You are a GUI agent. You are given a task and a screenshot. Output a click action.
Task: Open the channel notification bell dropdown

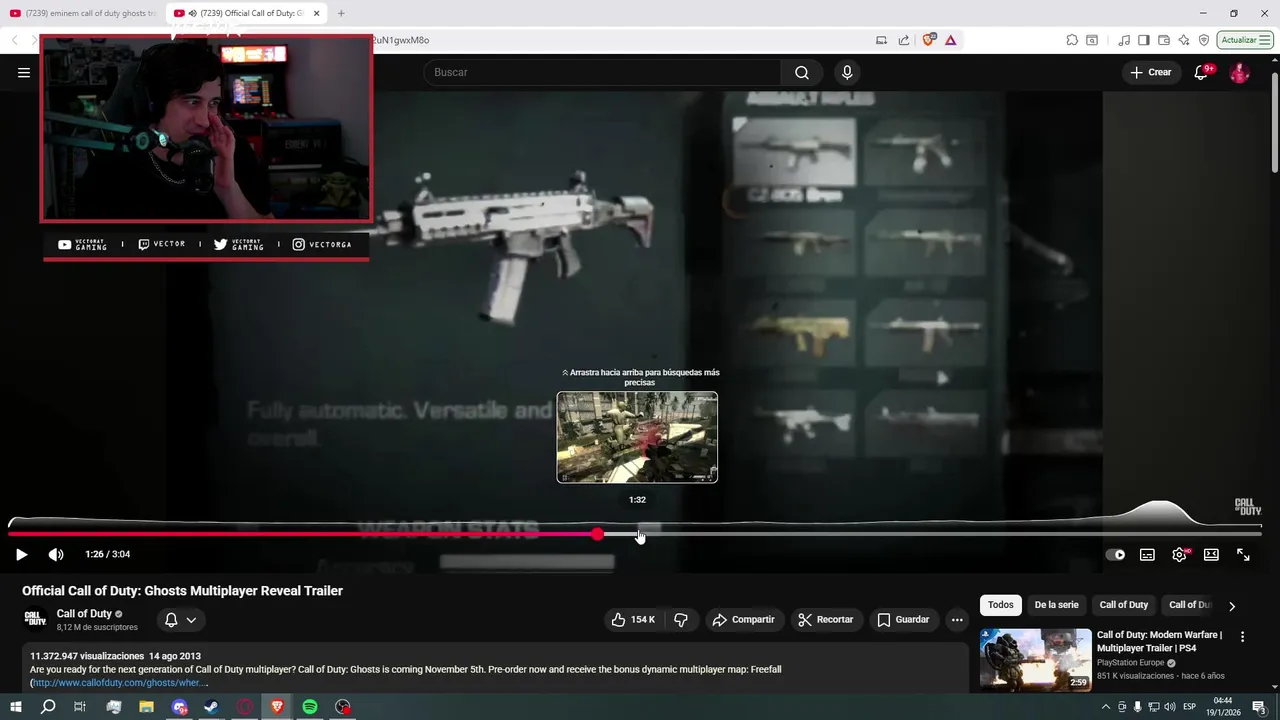click(x=180, y=620)
